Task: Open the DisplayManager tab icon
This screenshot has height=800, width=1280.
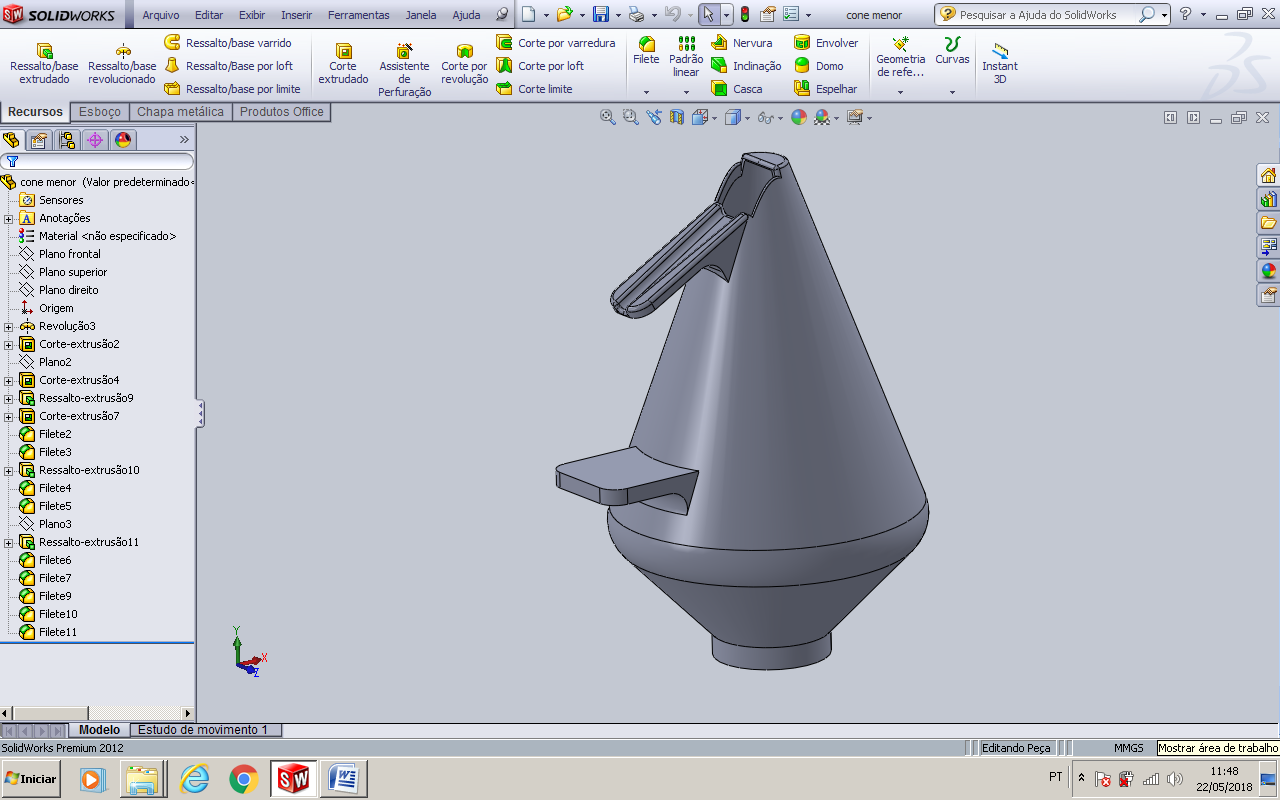Action: pyautogui.click(x=123, y=140)
